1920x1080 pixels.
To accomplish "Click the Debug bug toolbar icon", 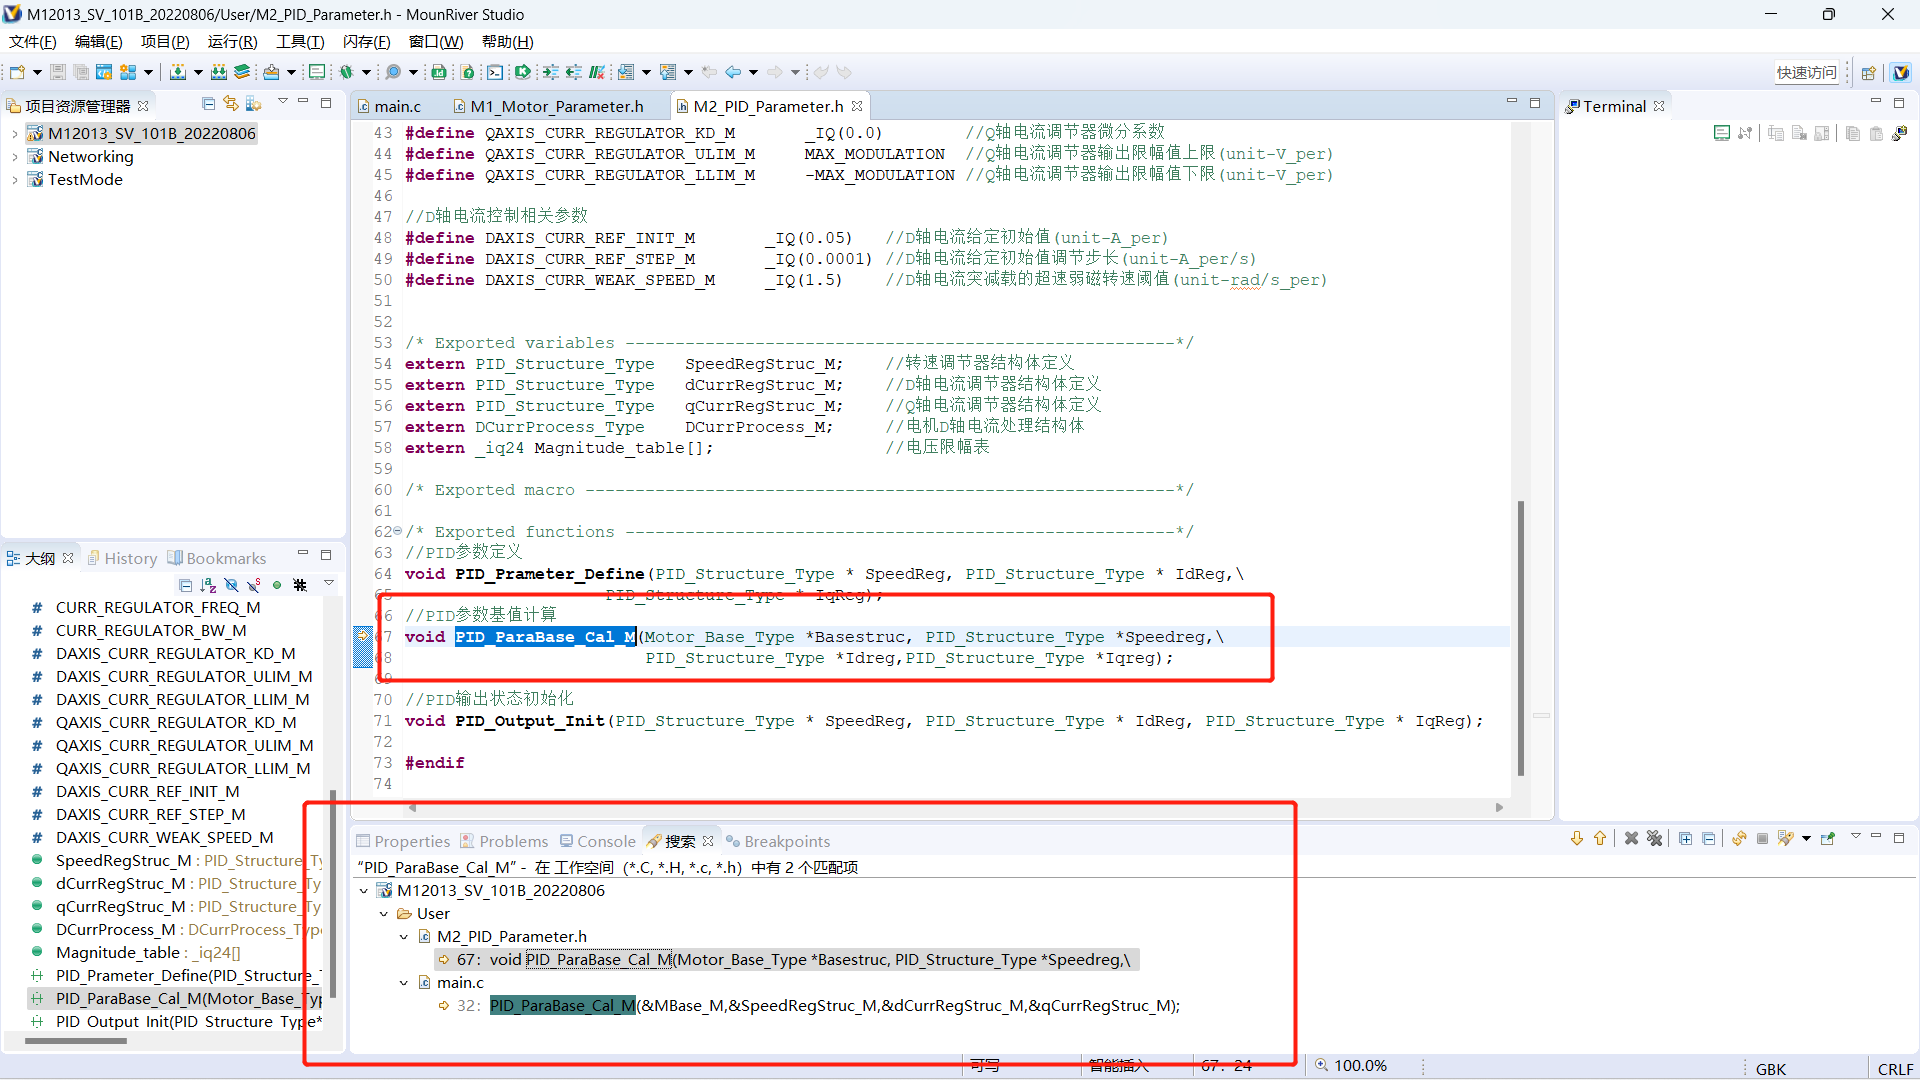I will 346,72.
